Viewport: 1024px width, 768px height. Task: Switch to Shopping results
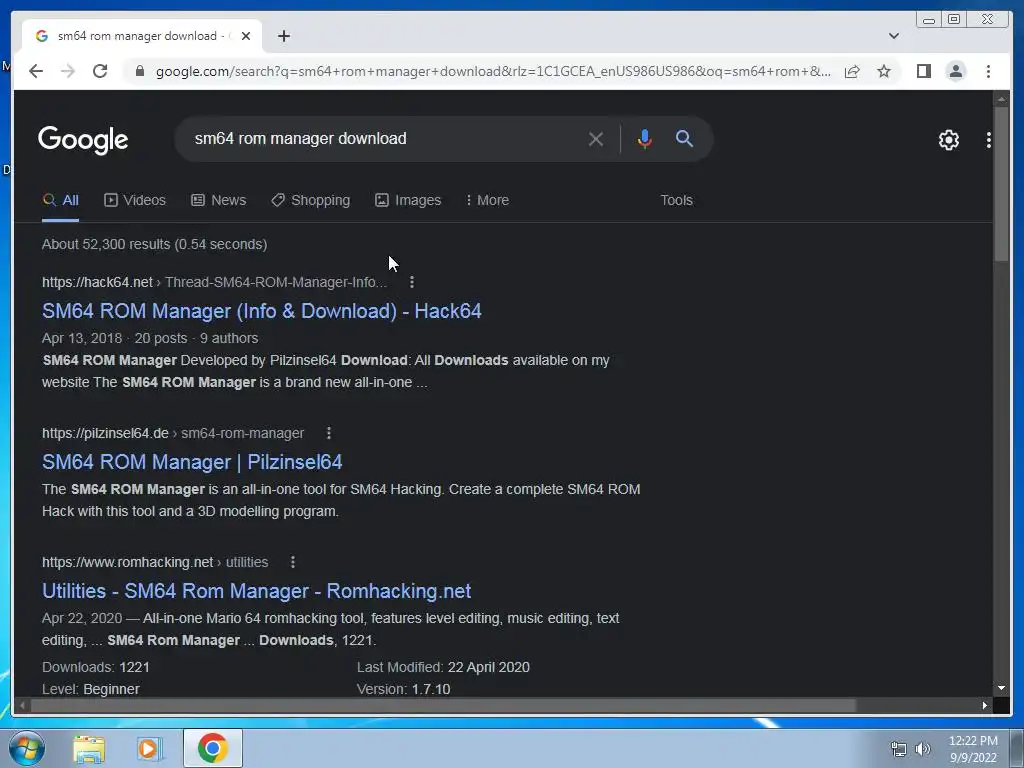click(310, 200)
